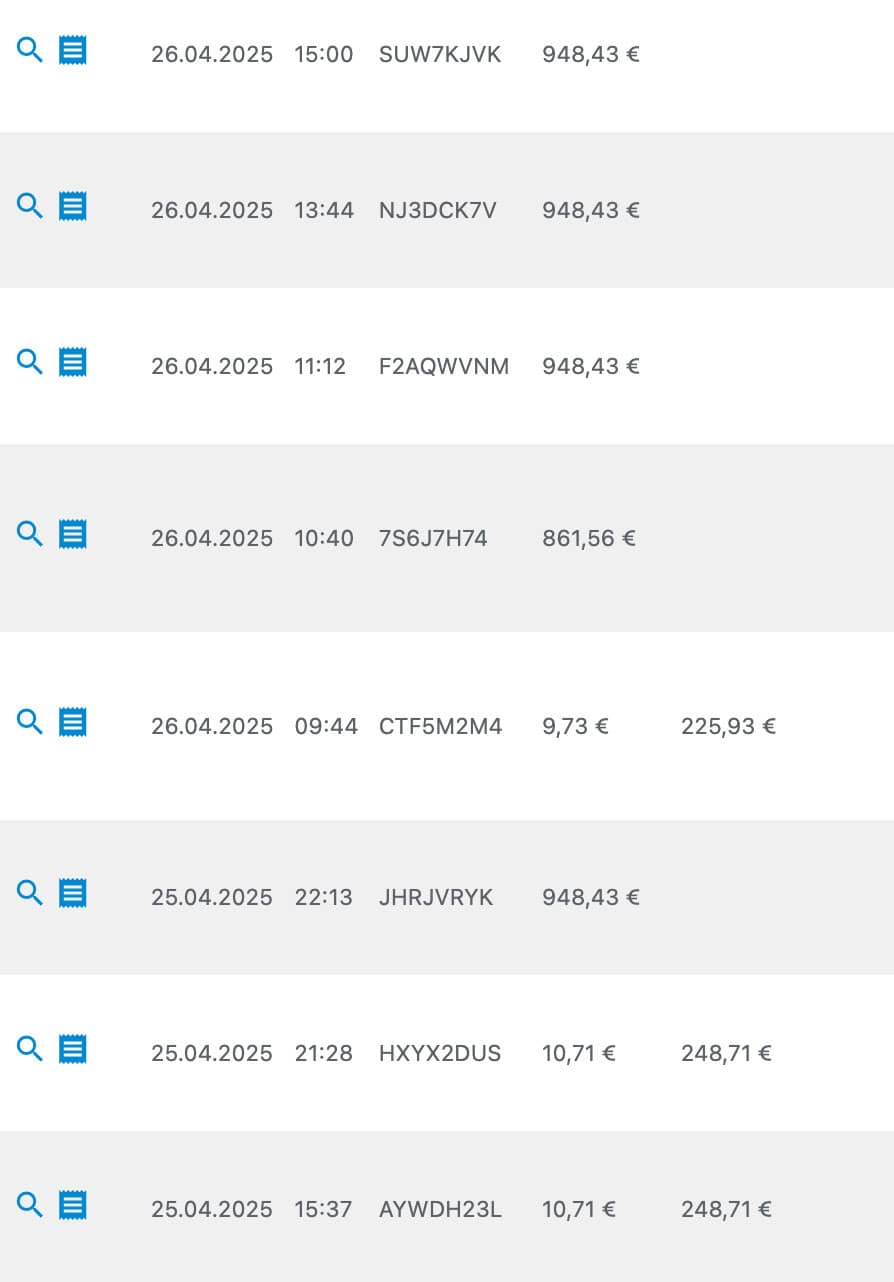The height and width of the screenshot is (1282, 894).
Task: Click search icon for JHRJVRYK
Action: point(30,893)
